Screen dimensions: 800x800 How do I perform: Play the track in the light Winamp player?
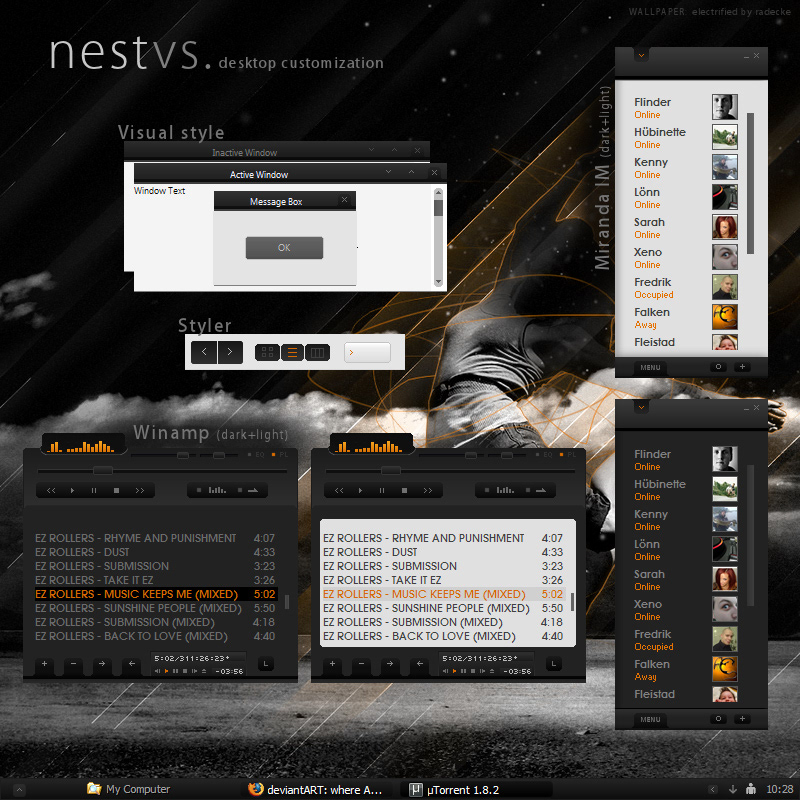[x=360, y=490]
